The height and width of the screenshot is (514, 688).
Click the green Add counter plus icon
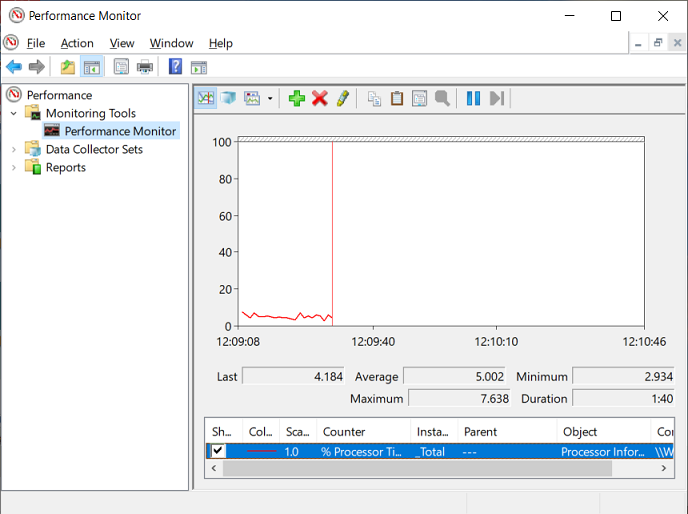pos(296,98)
